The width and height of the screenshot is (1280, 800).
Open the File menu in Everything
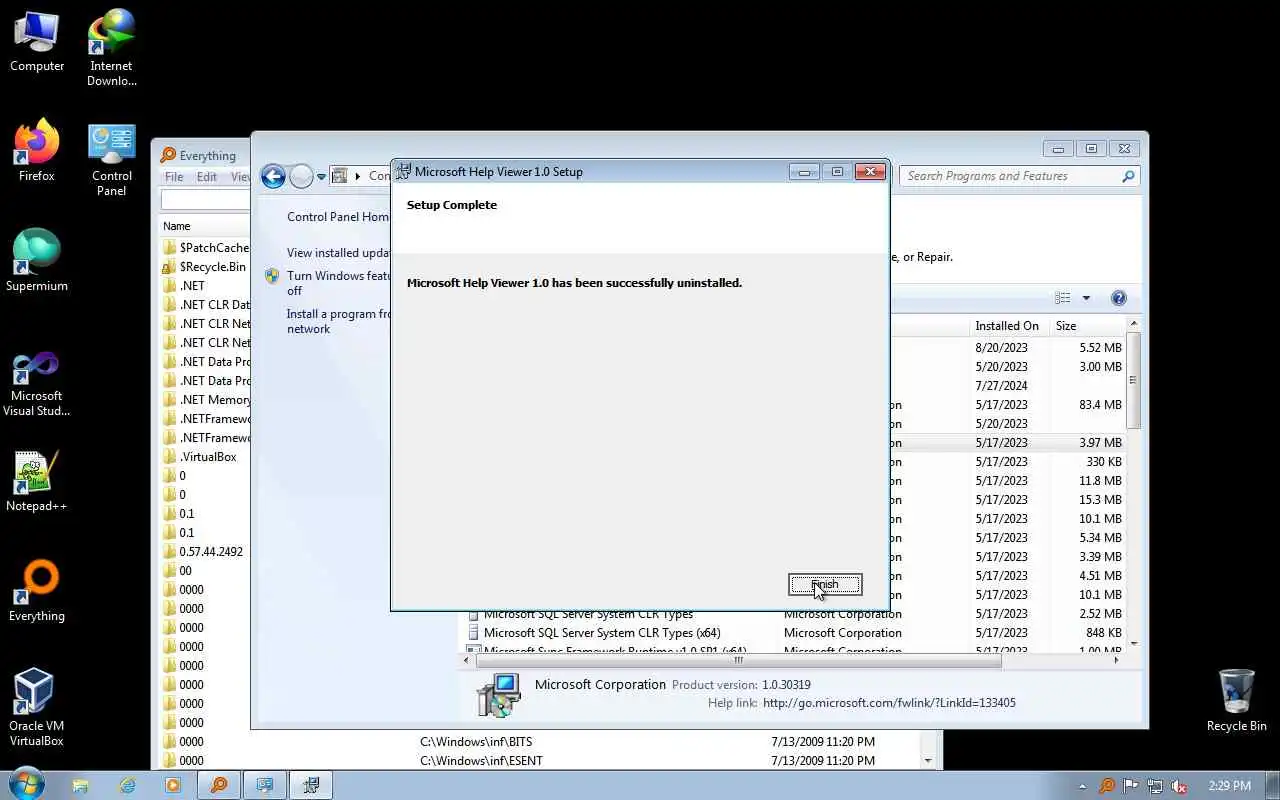[x=174, y=177]
